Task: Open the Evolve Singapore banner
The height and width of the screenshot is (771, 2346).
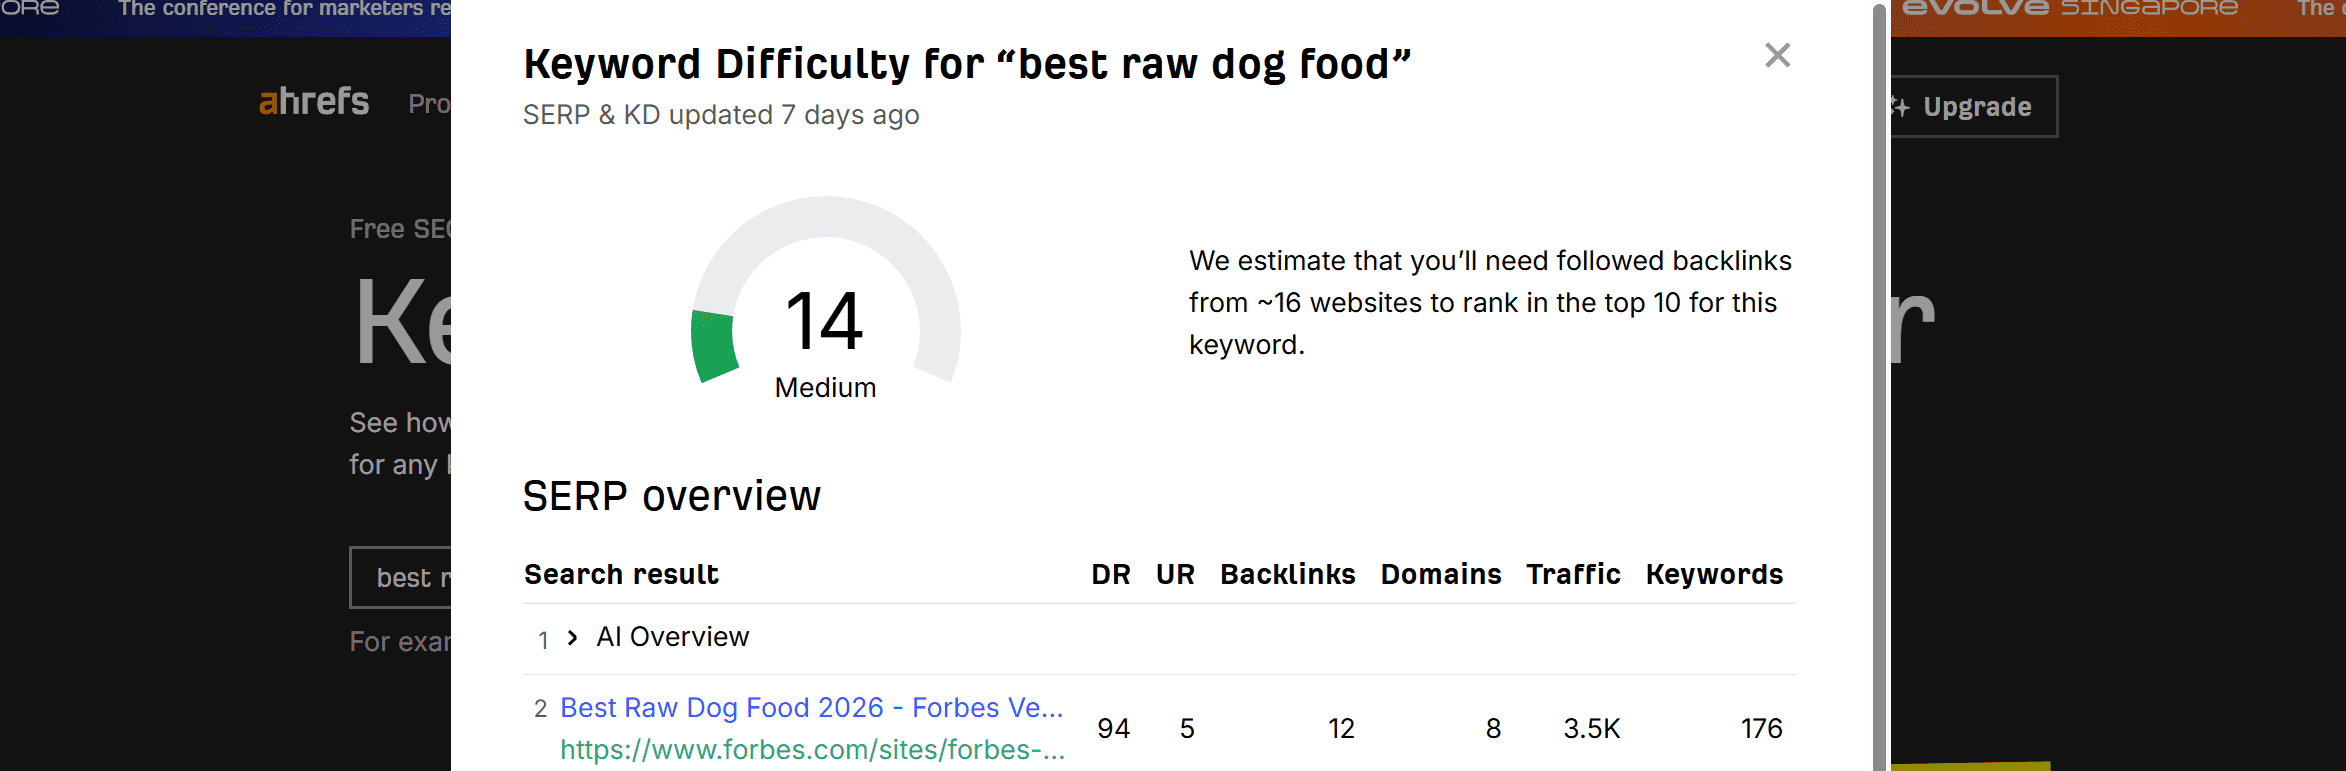Action: click(x=2068, y=10)
